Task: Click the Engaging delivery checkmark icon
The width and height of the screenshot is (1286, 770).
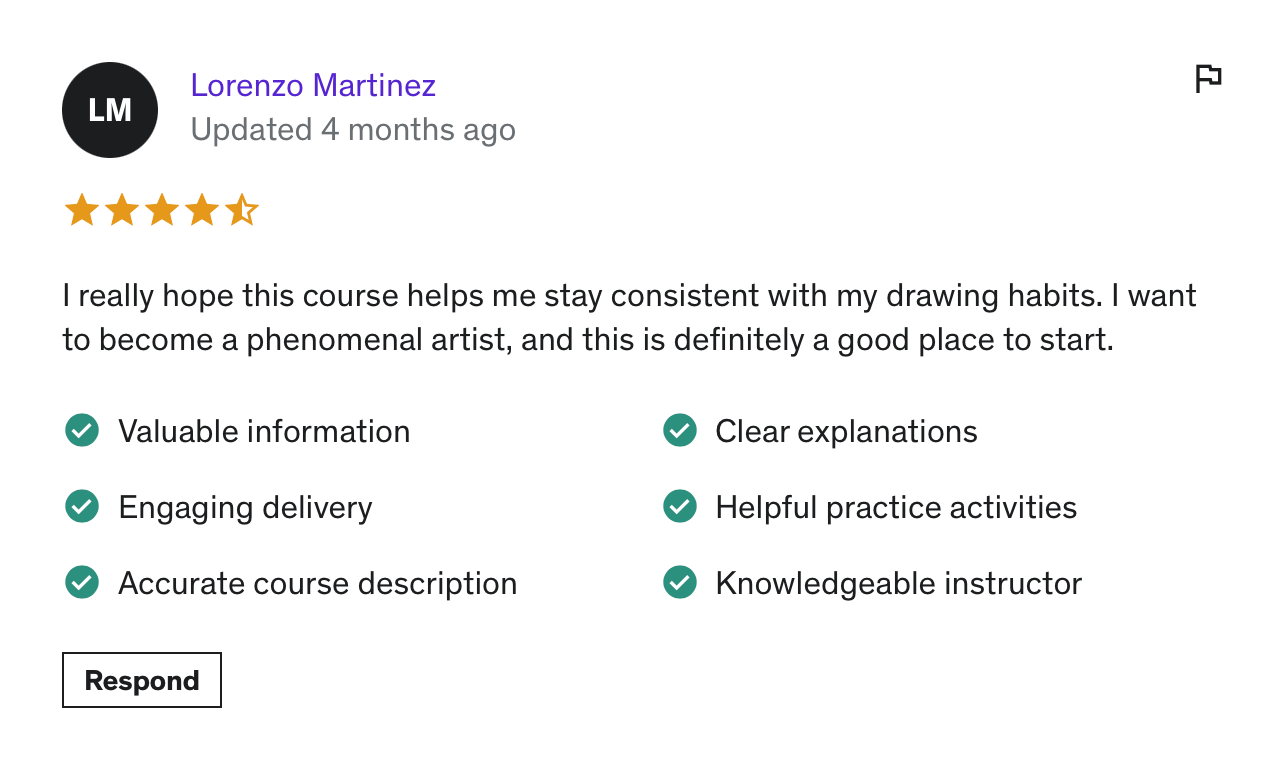Action: 82,507
